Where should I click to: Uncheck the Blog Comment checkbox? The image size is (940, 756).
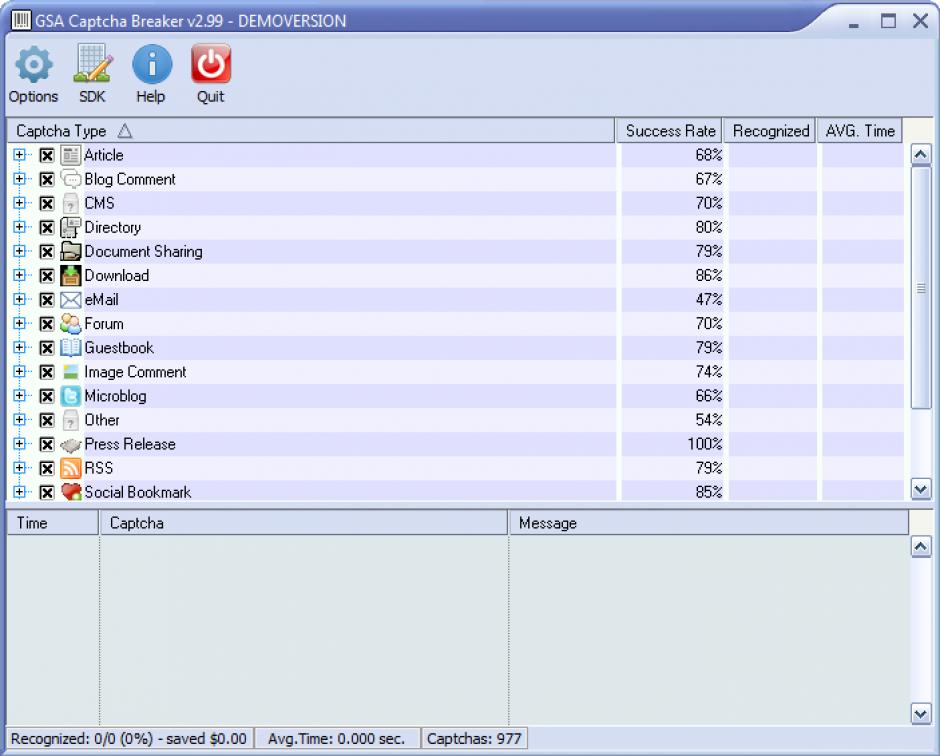click(x=47, y=179)
